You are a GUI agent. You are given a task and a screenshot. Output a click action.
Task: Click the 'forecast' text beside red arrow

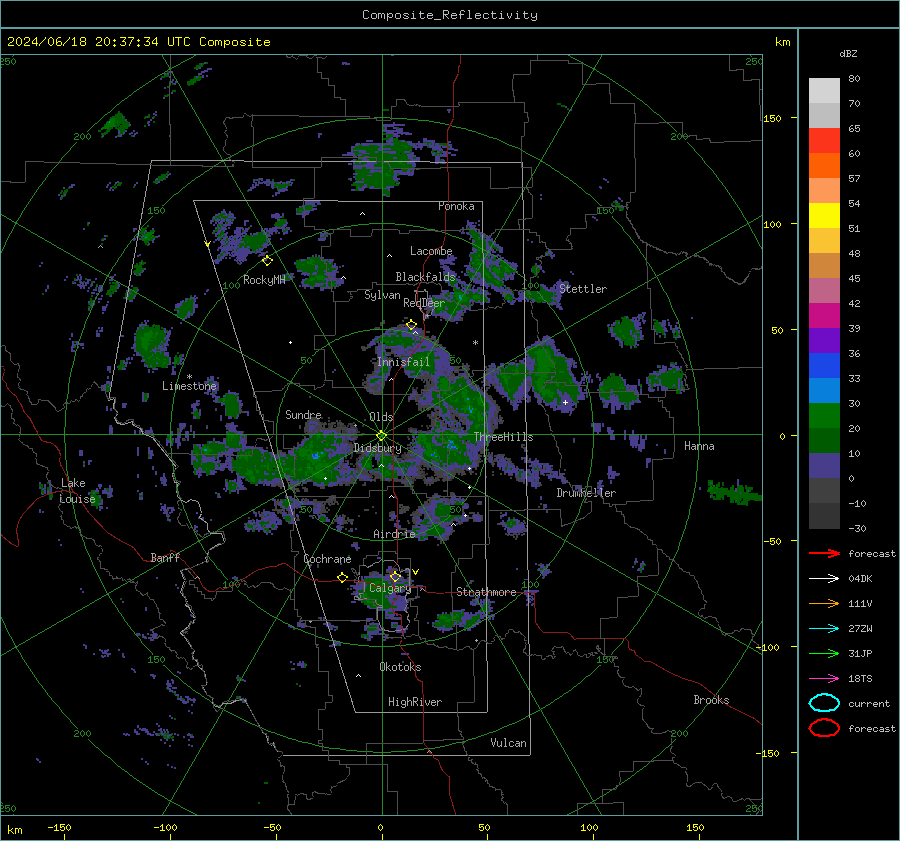click(872, 553)
